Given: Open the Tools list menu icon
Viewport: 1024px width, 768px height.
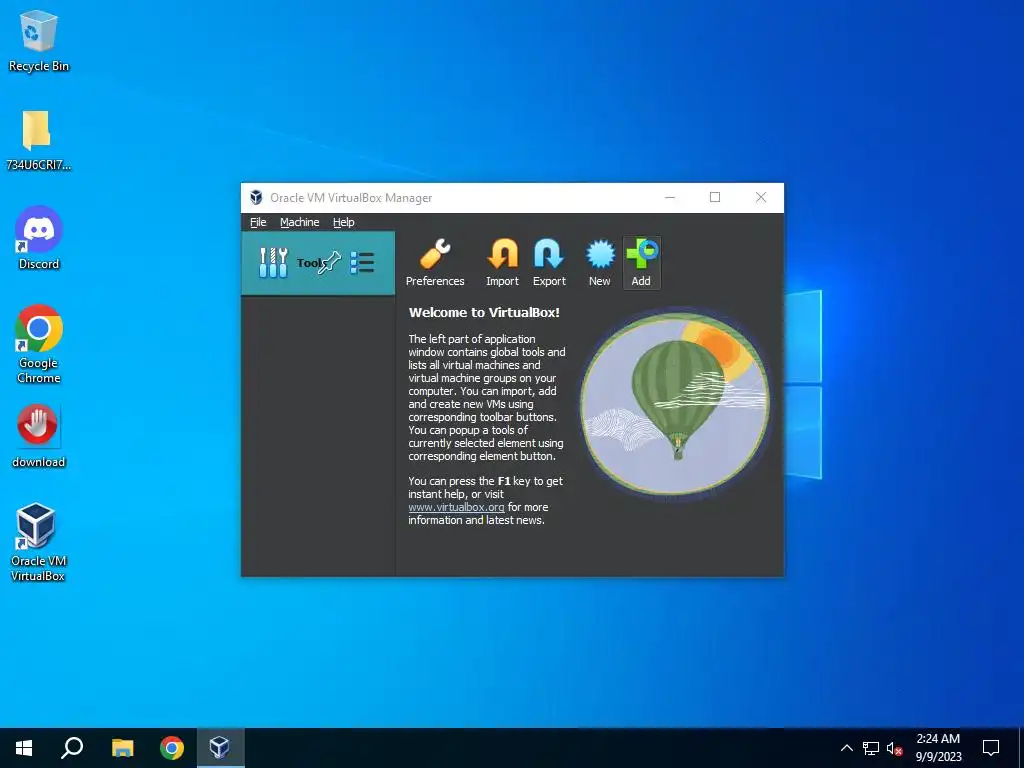Looking at the screenshot, I should click(362, 263).
